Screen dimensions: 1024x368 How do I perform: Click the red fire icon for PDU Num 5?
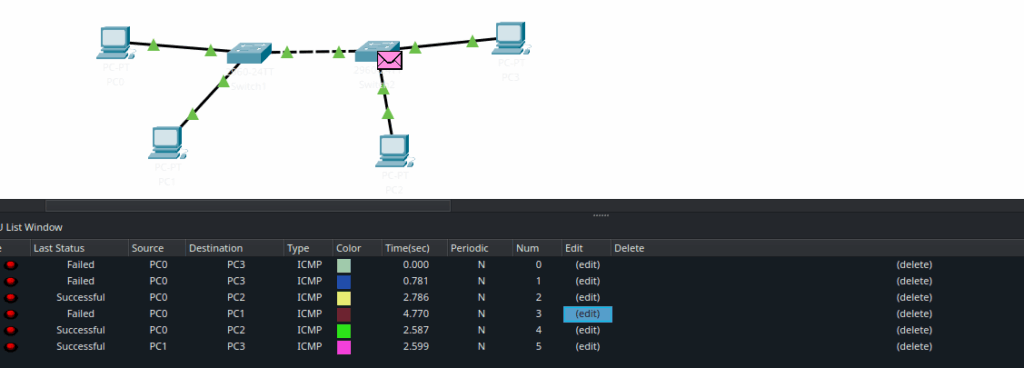click(10, 346)
